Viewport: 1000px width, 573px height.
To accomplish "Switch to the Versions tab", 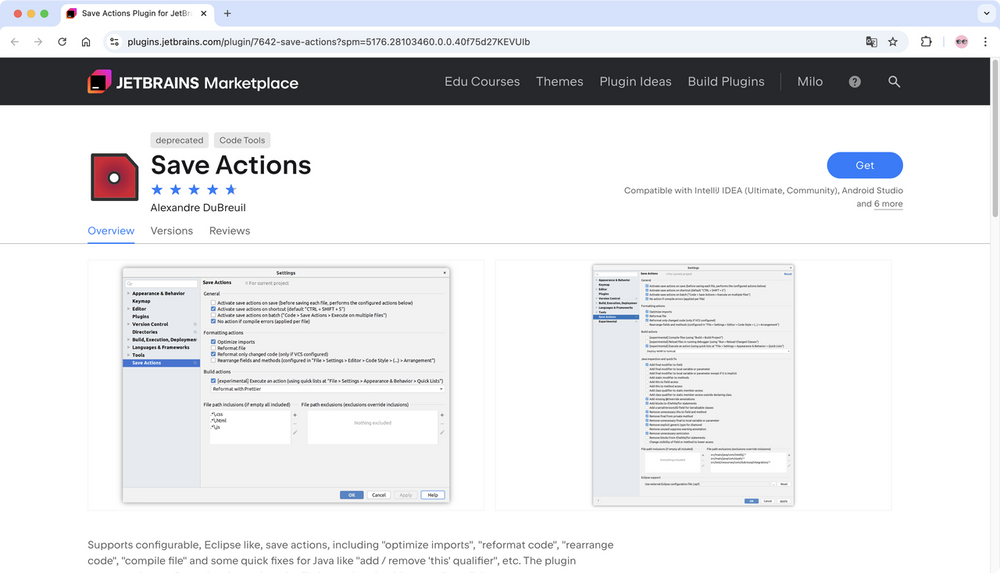I will 171,231.
